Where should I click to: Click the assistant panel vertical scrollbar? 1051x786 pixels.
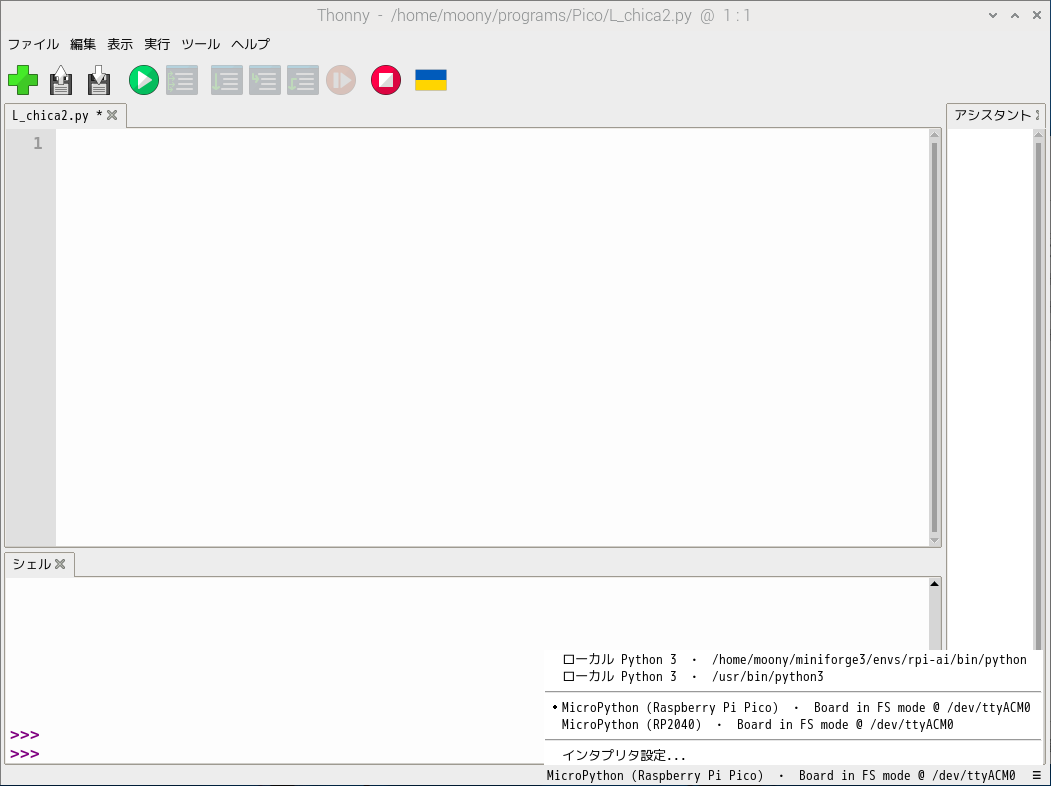[x=1039, y=395]
